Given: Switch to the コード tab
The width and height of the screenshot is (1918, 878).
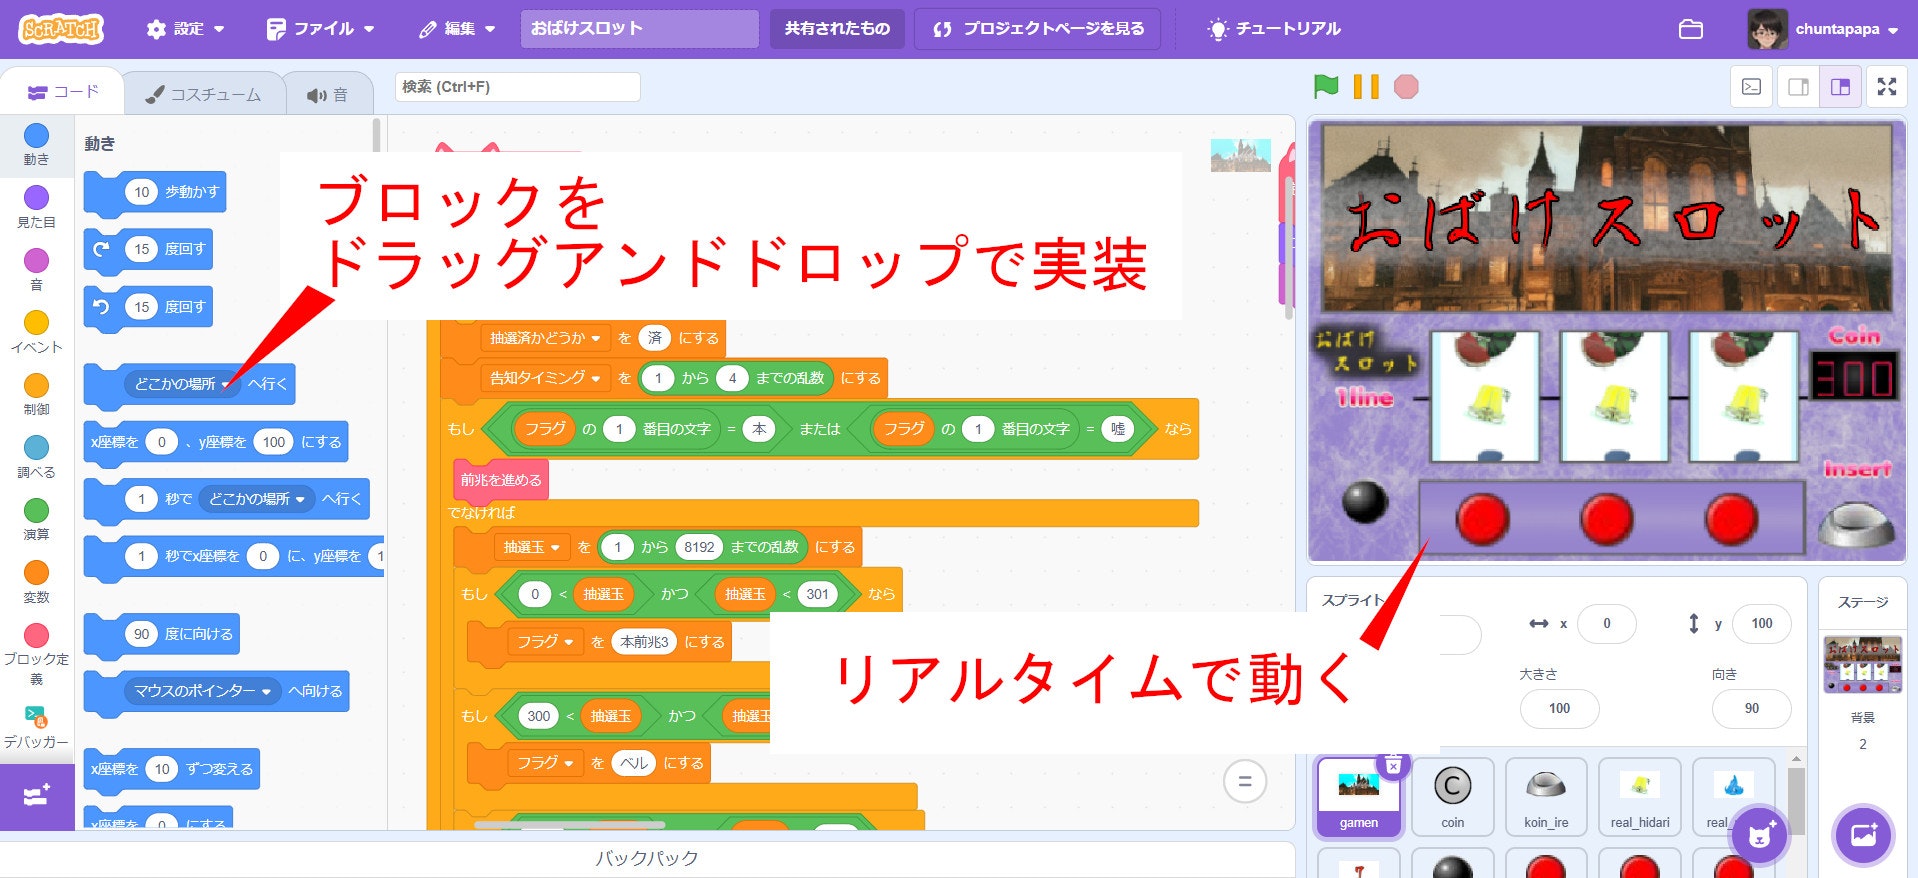Looking at the screenshot, I should (x=63, y=92).
